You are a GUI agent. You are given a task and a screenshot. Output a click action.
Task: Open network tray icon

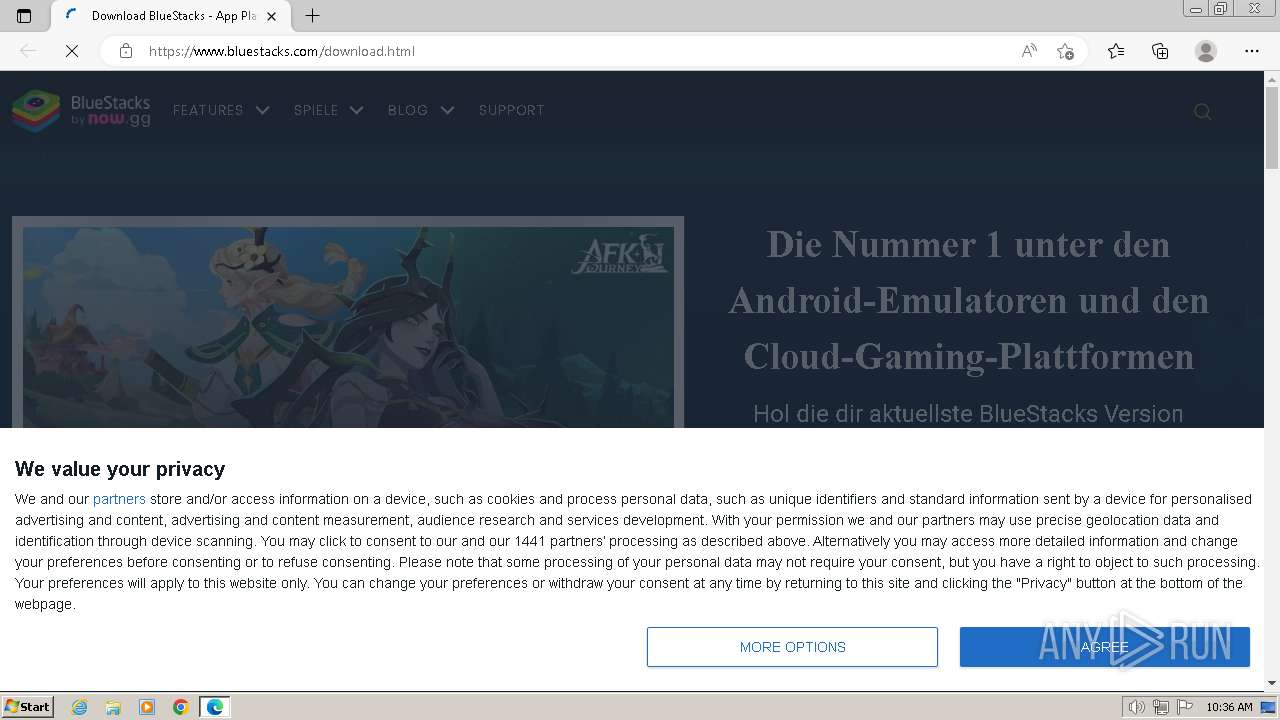[1161, 707]
